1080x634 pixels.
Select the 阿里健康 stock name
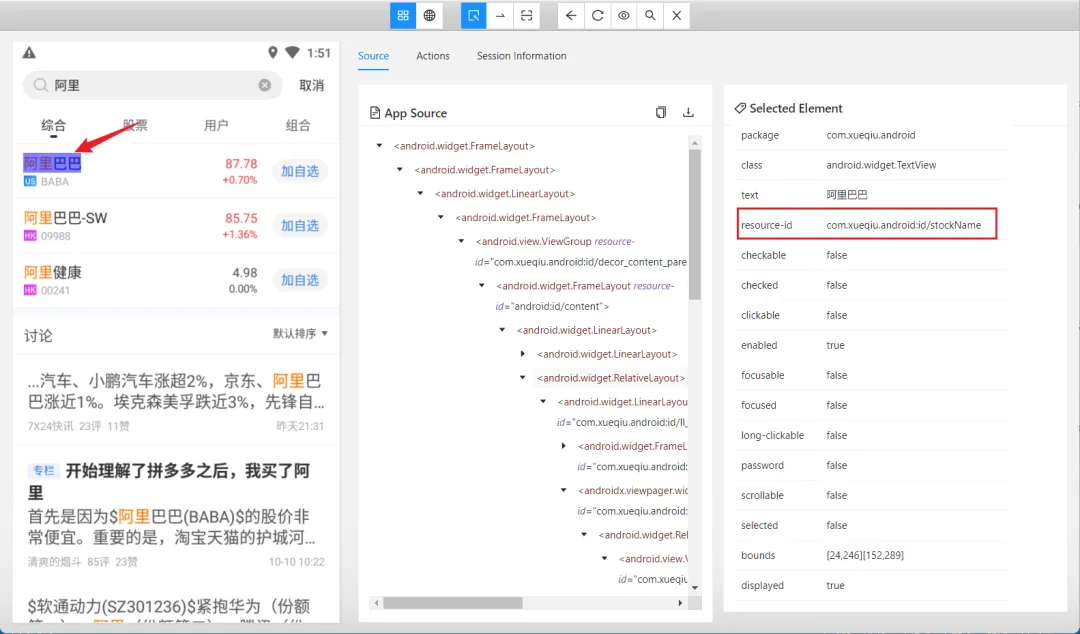click(x=53, y=272)
